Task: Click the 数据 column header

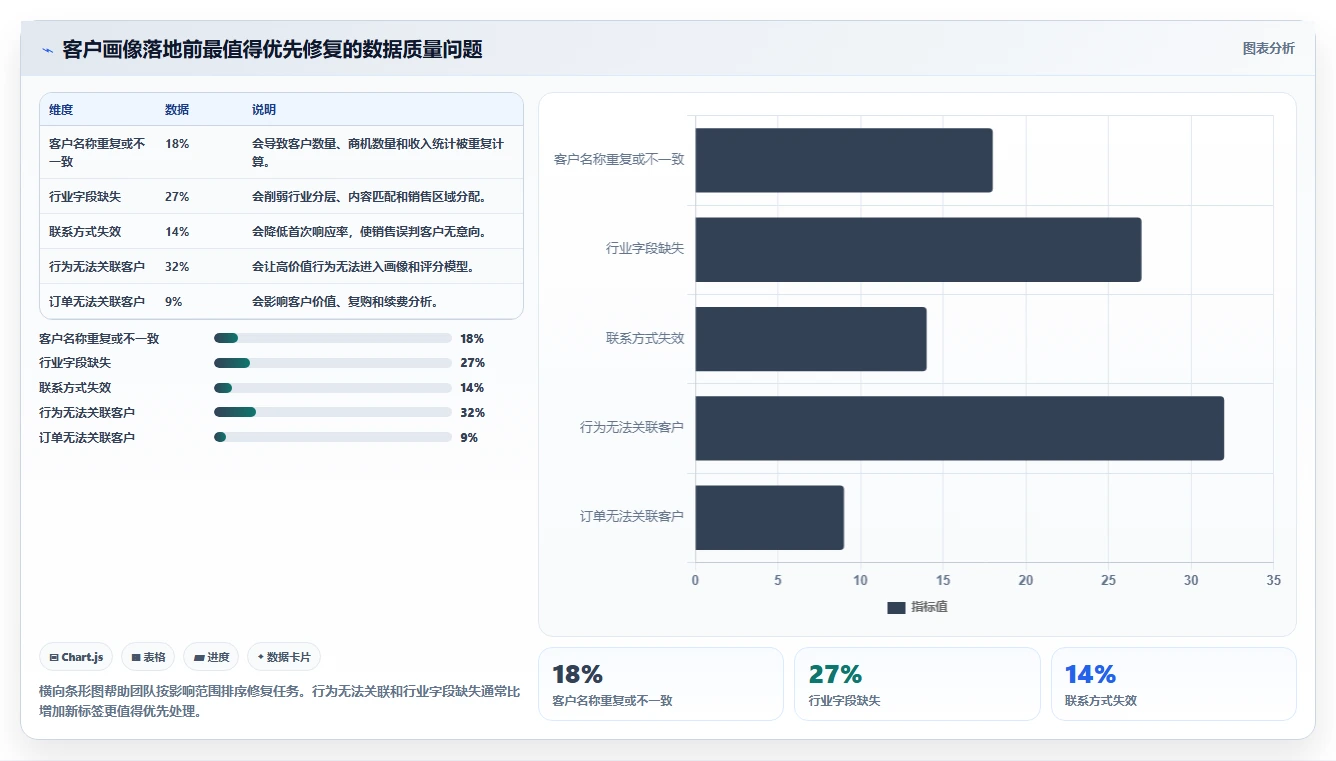Action: point(177,110)
